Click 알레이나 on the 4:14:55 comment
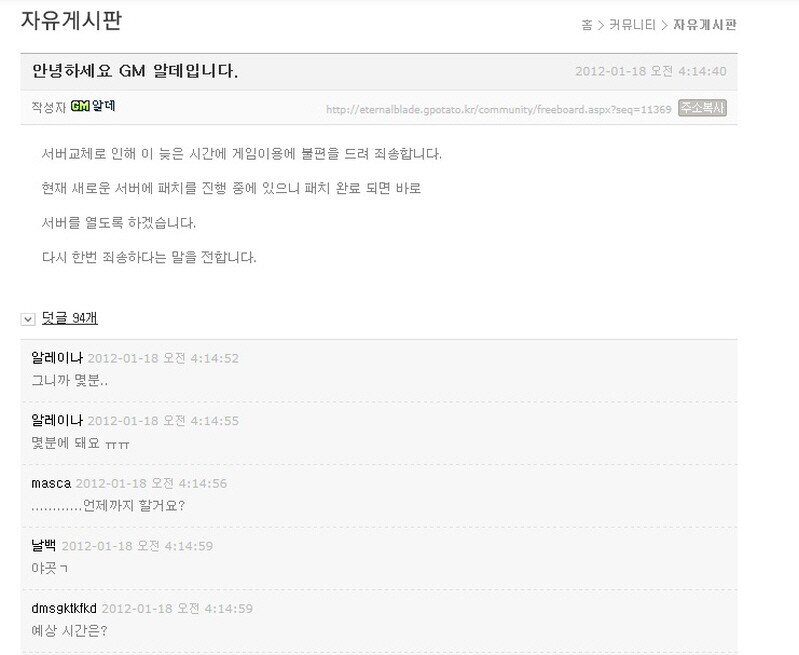This screenshot has width=799, height=655. 57,421
